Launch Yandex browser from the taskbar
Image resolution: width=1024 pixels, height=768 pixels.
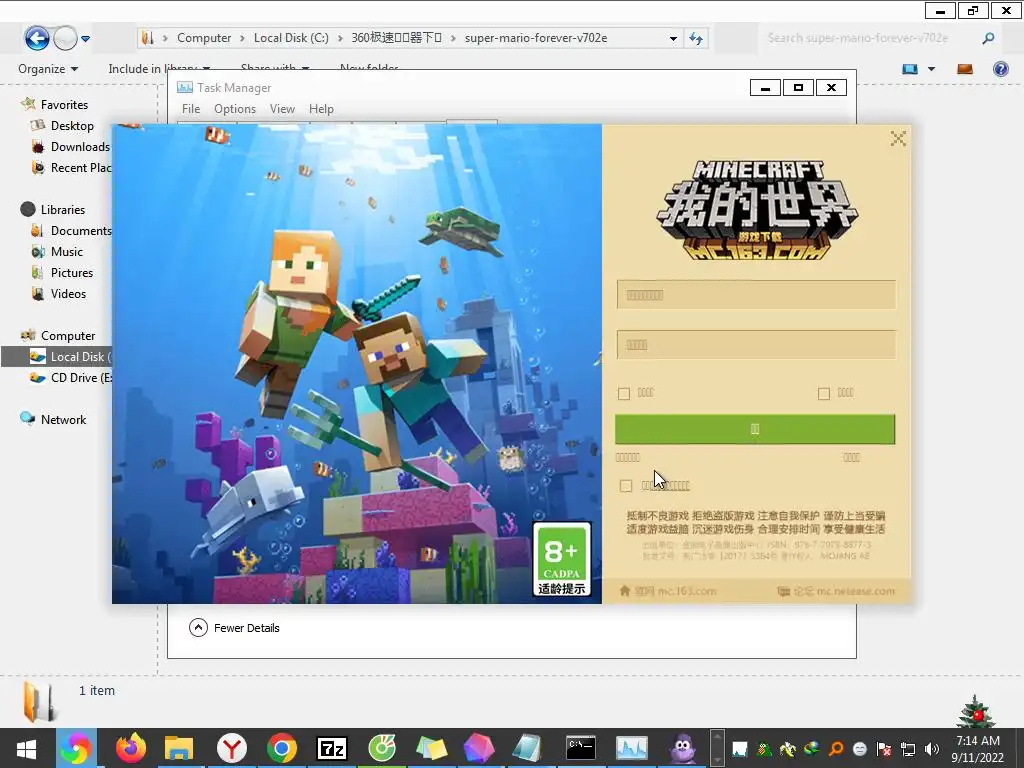tap(231, 748)
